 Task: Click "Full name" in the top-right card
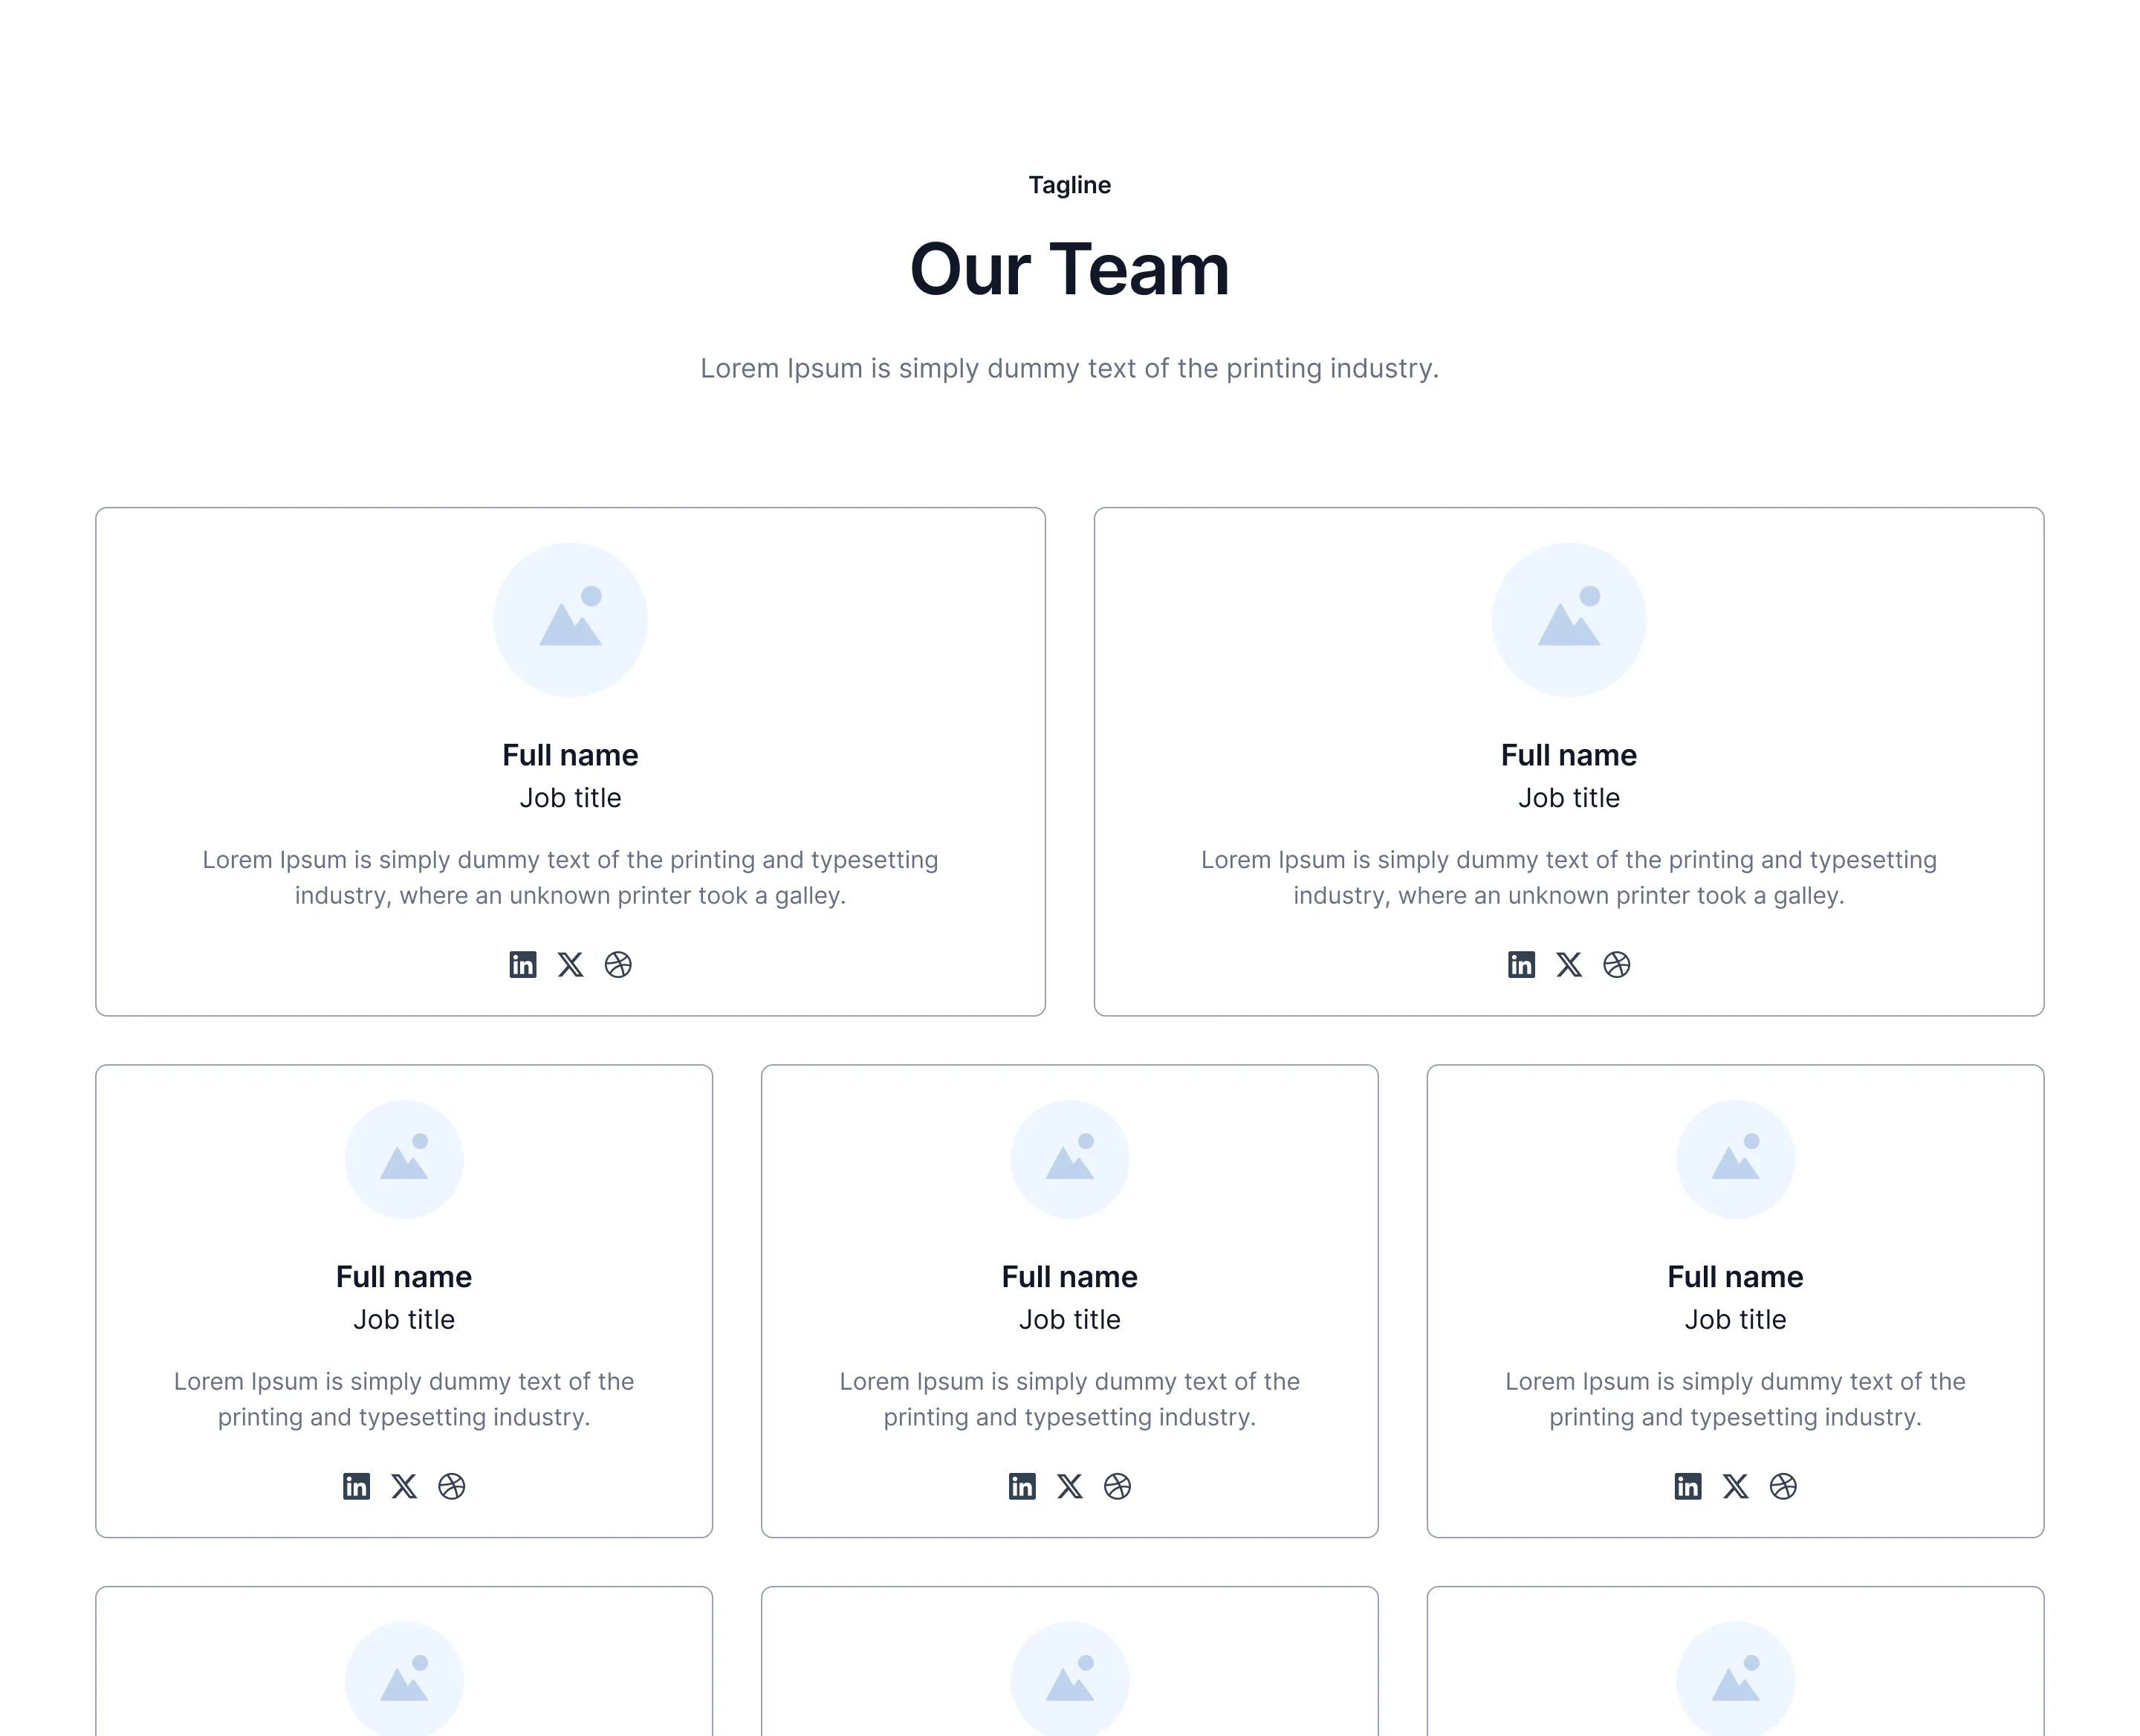point(1569,755)
